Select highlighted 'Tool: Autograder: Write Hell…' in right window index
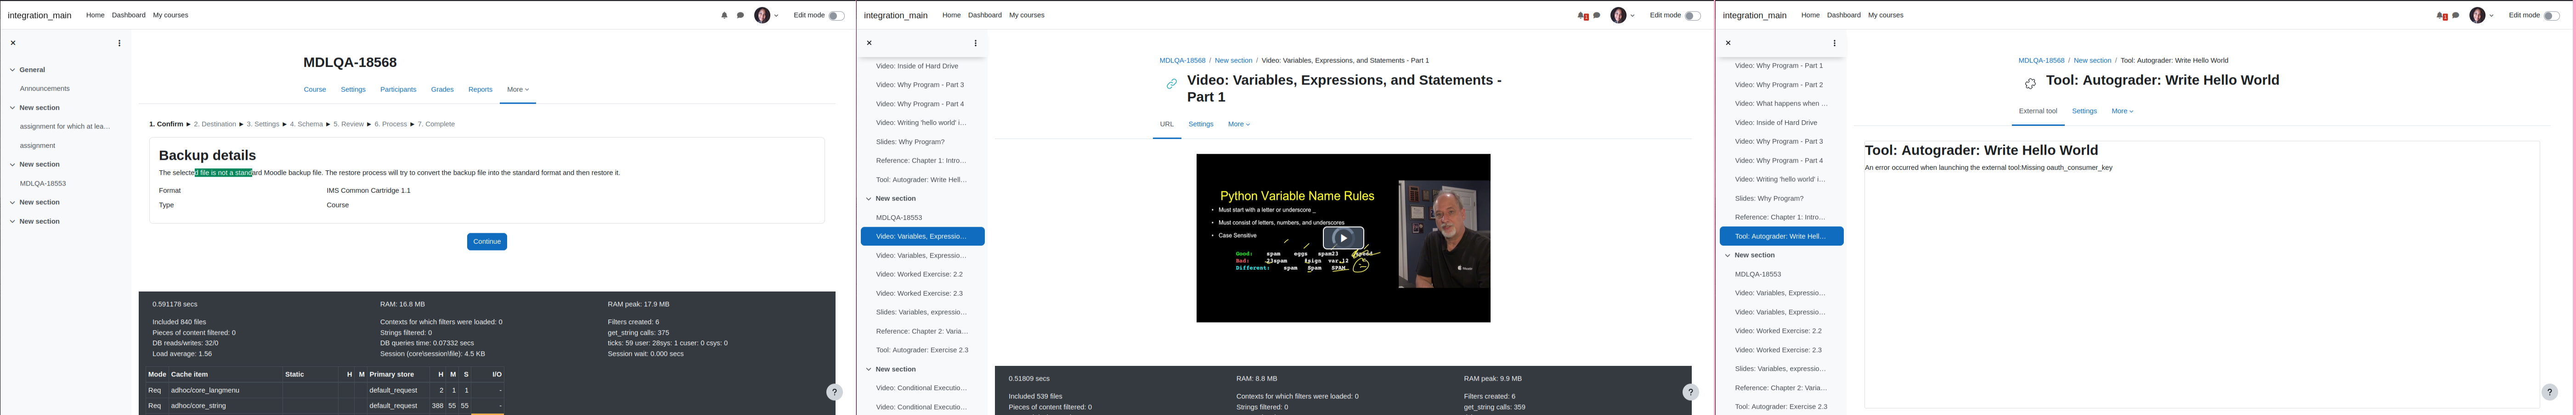2576x415 pixels. [1781, 236]
